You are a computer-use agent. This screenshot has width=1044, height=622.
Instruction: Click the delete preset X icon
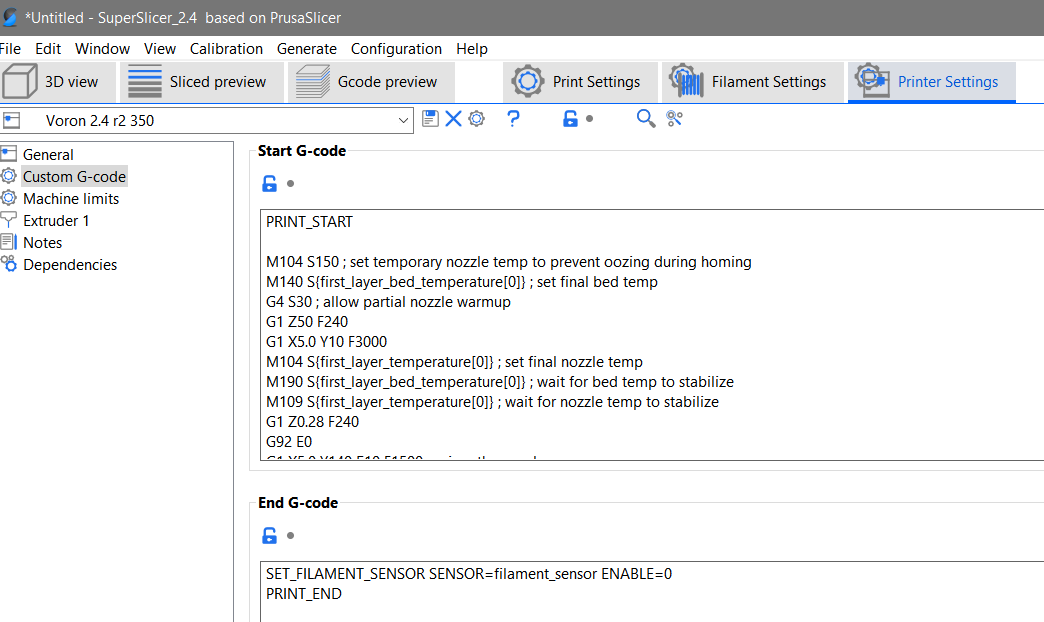[x=453, y=119]
